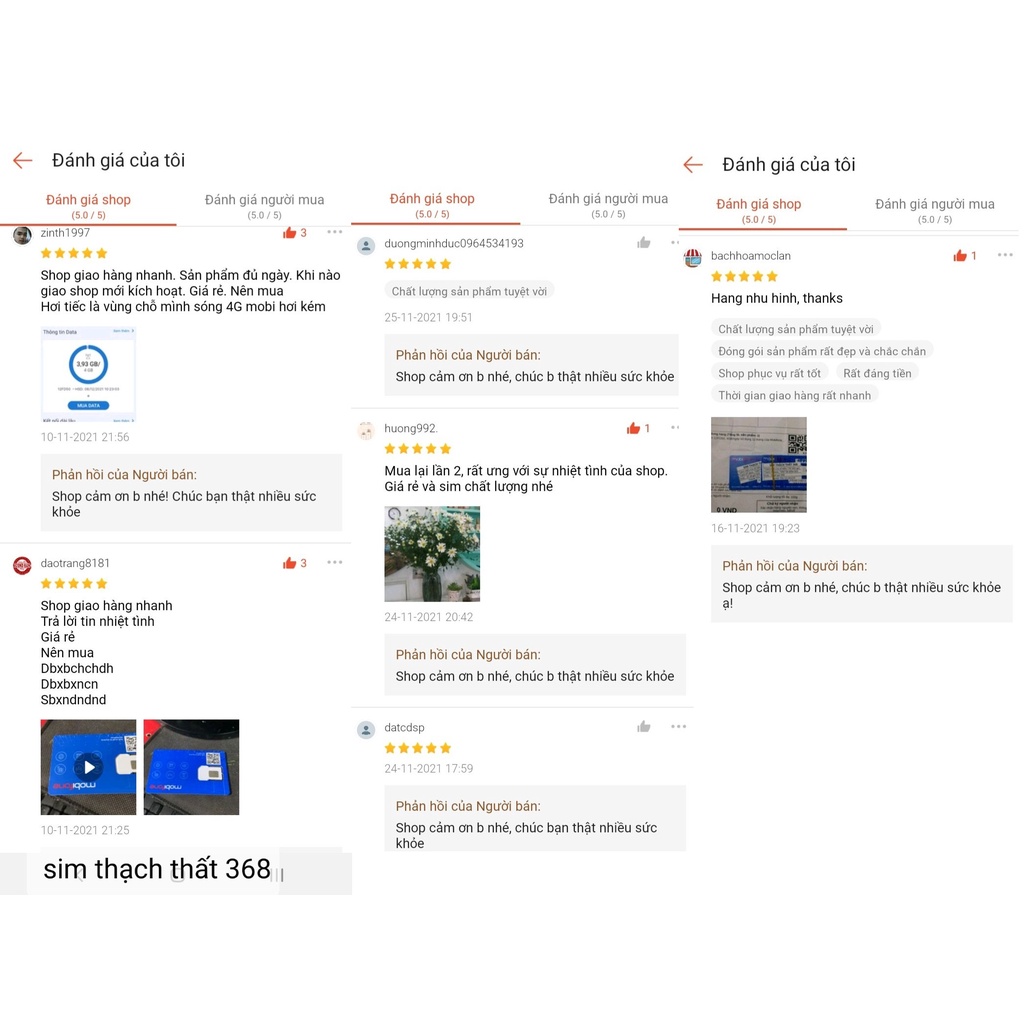
Task: Switch to right panel 'Đánh giá shop' tab
Action: (758, 210)
